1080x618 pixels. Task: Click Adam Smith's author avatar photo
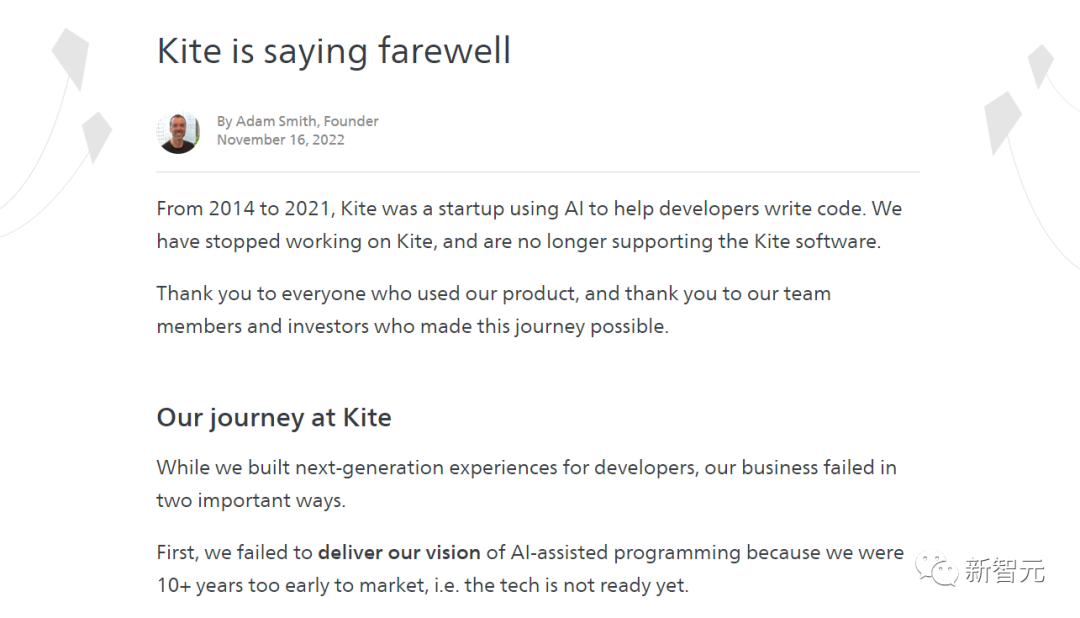179,132
